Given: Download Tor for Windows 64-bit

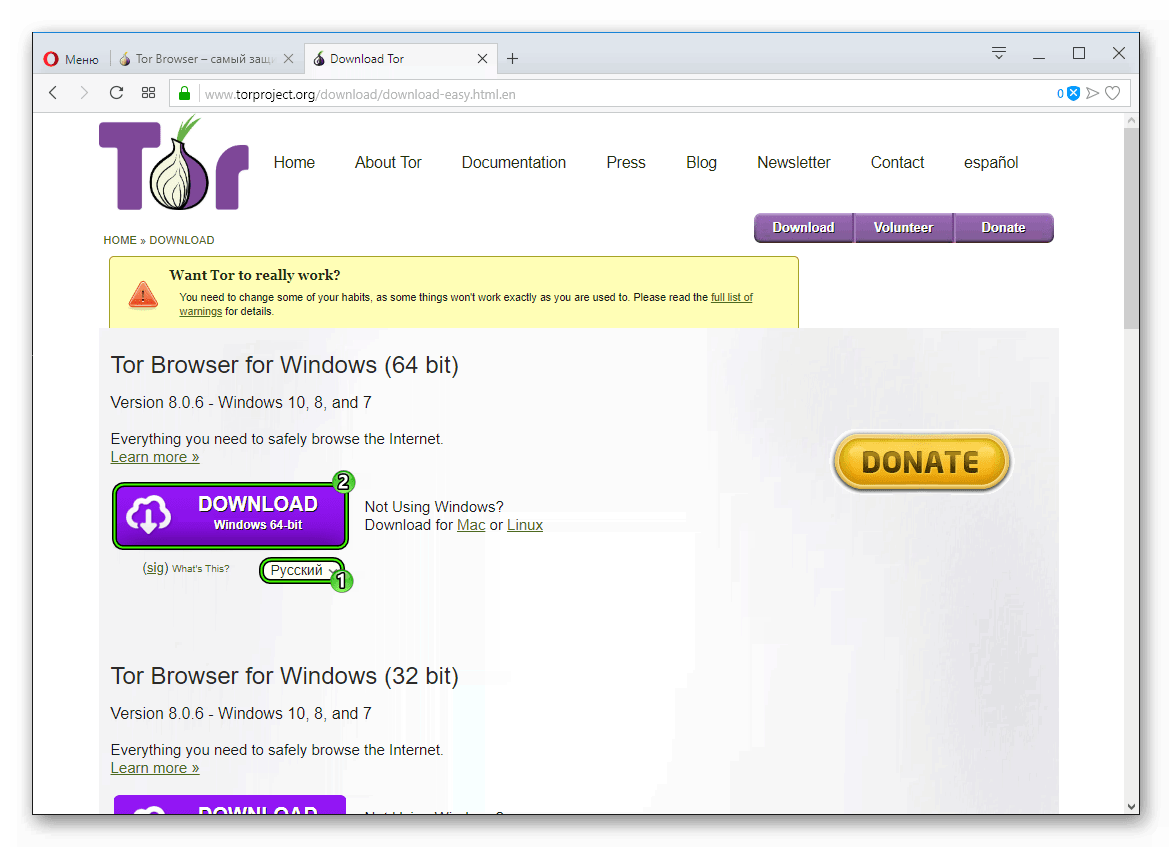Looking at the screenshot, I should point(230,515).
